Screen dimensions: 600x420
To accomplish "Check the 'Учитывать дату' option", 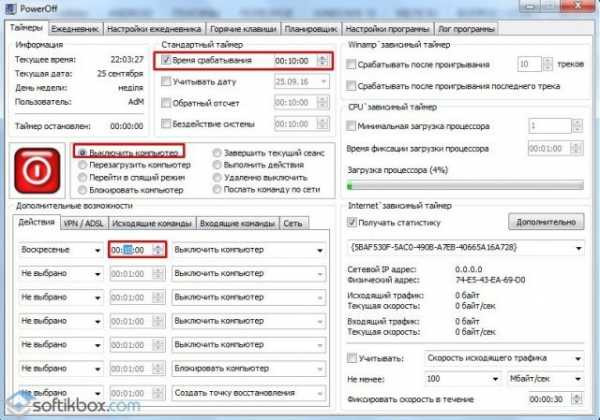I will tap(166, 83).
